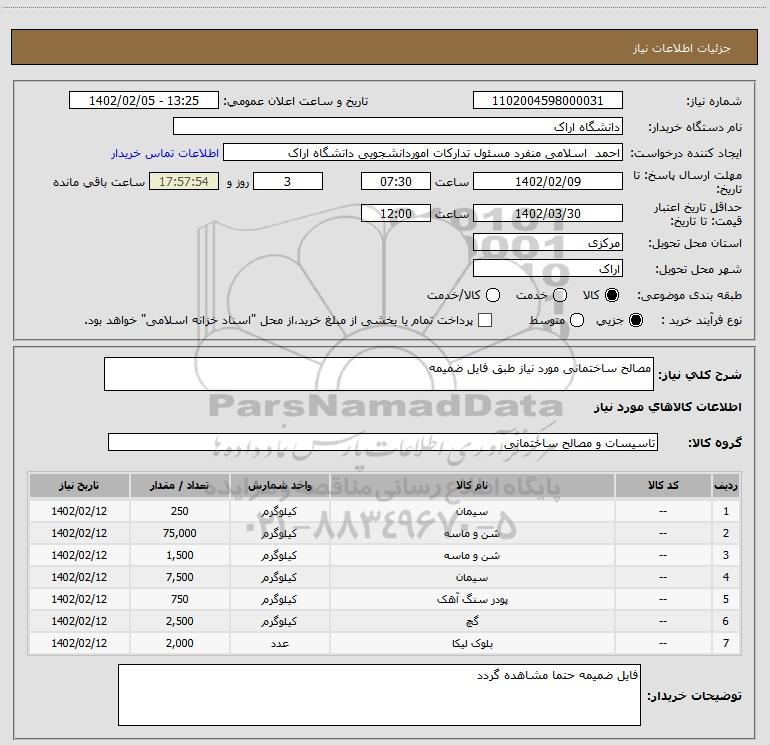Click the delivery province field مرکزی
The image size is (770, 745).
point(548,243)
